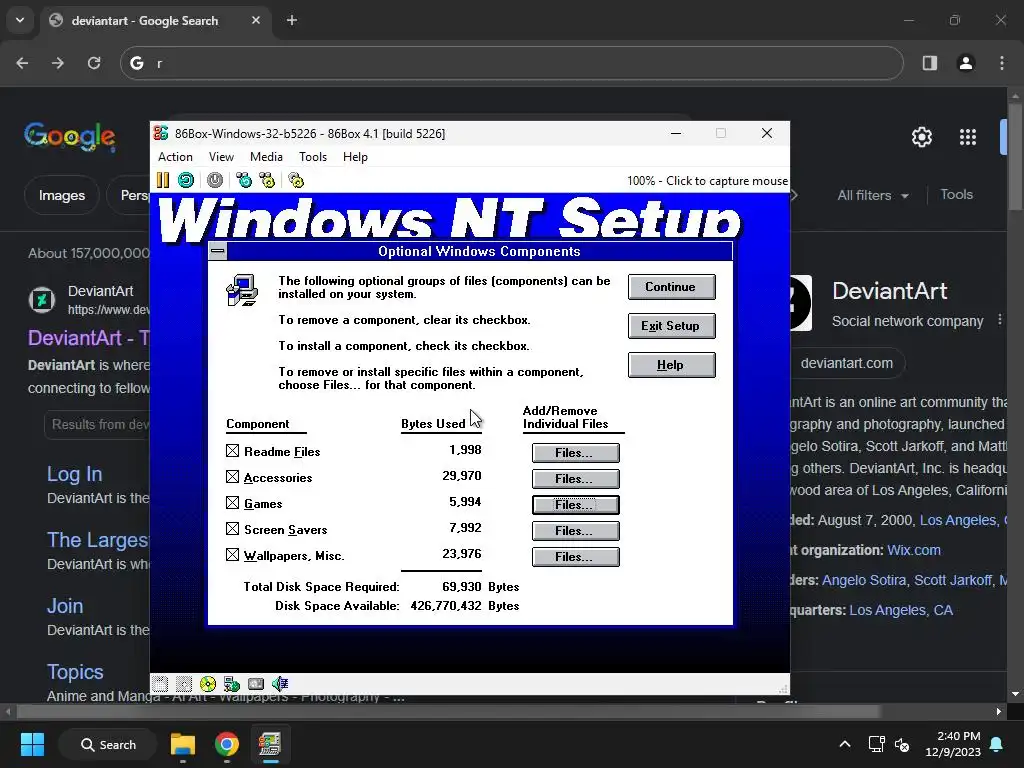Viewport: 1024px width, 768px height.
Task: Click the first floppy drive status icon
Action: [x=160, y=684]
